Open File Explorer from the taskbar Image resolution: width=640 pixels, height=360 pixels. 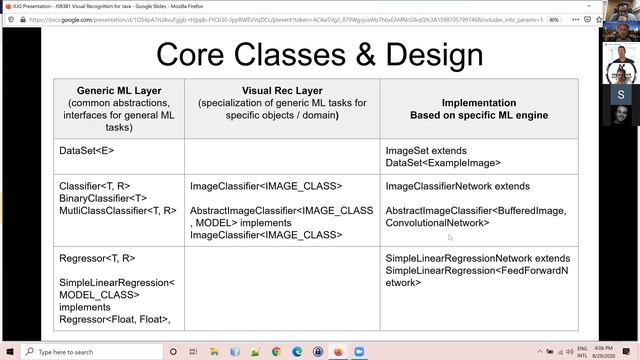tap(214, 351)
